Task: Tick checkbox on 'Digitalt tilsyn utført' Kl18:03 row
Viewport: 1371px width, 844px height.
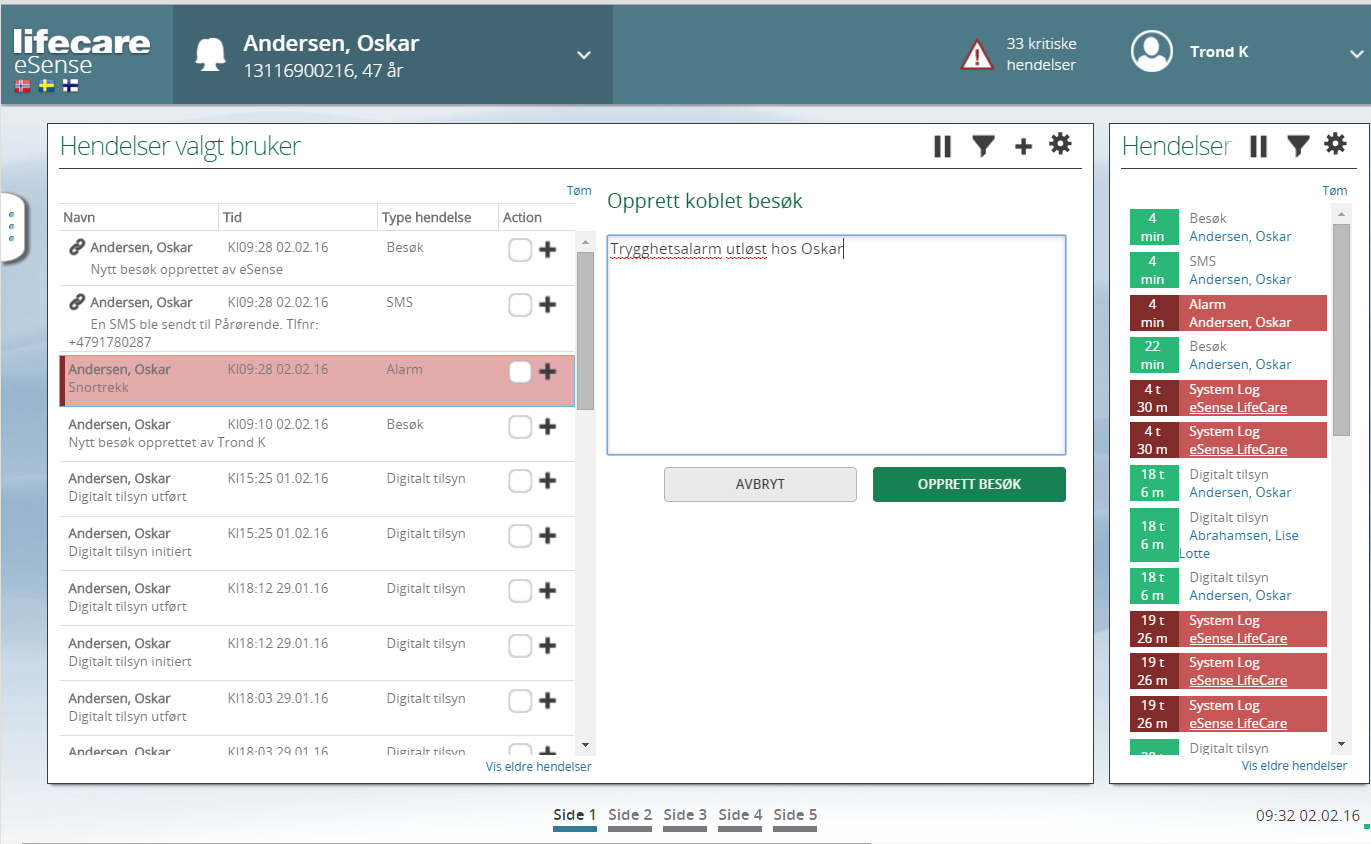Action: [x=520, y=701]
